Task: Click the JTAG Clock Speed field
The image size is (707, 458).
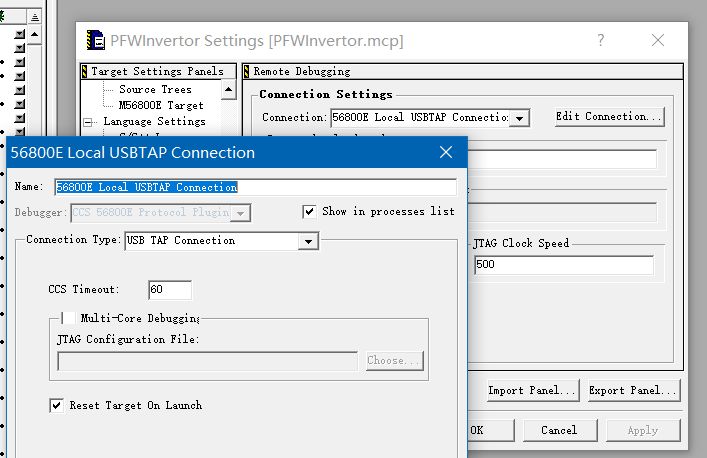Action: click(563, 265)
